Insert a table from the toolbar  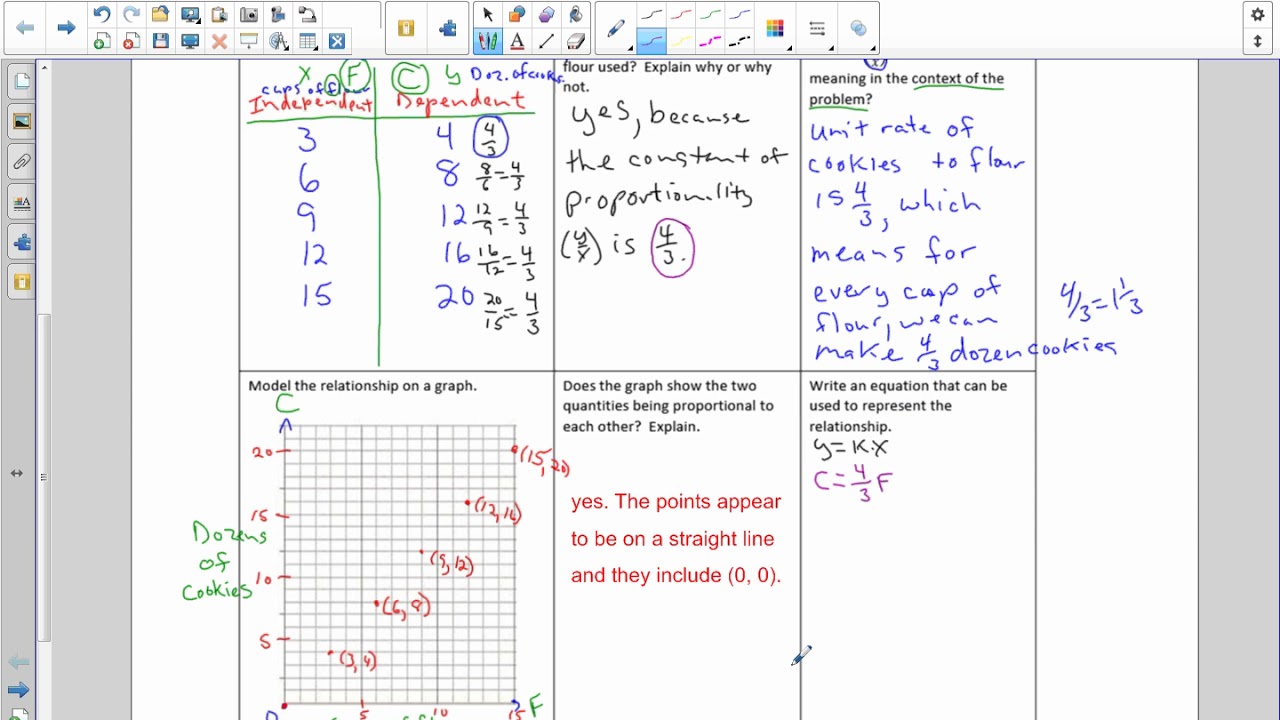307,41
